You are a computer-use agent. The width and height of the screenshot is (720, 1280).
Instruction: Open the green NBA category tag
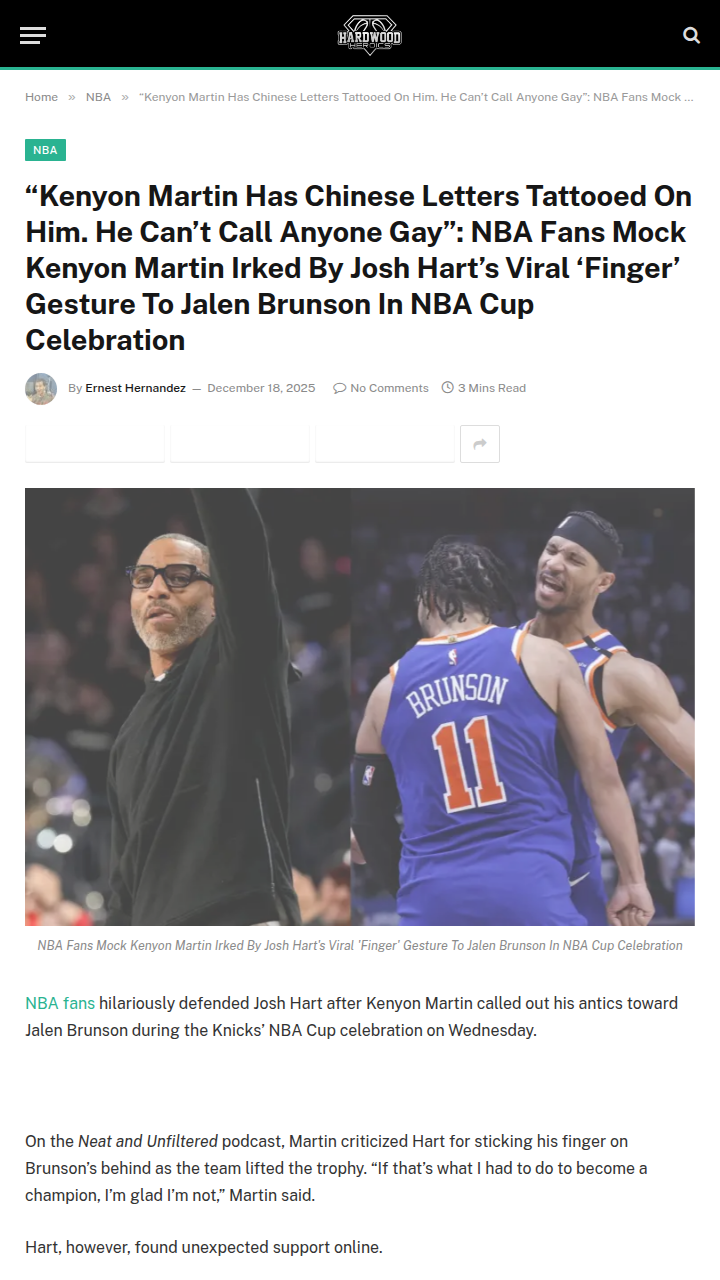point(45,150)
